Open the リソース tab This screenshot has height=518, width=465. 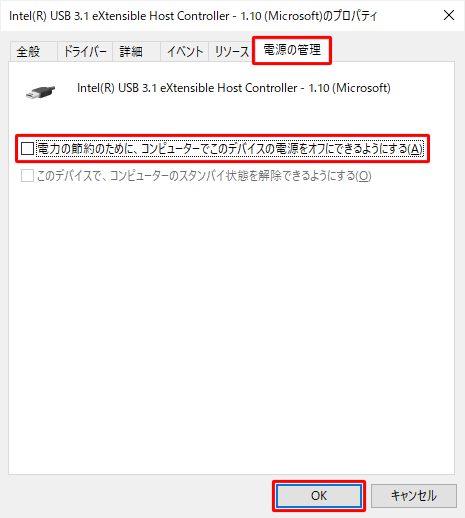pos(231,52)
